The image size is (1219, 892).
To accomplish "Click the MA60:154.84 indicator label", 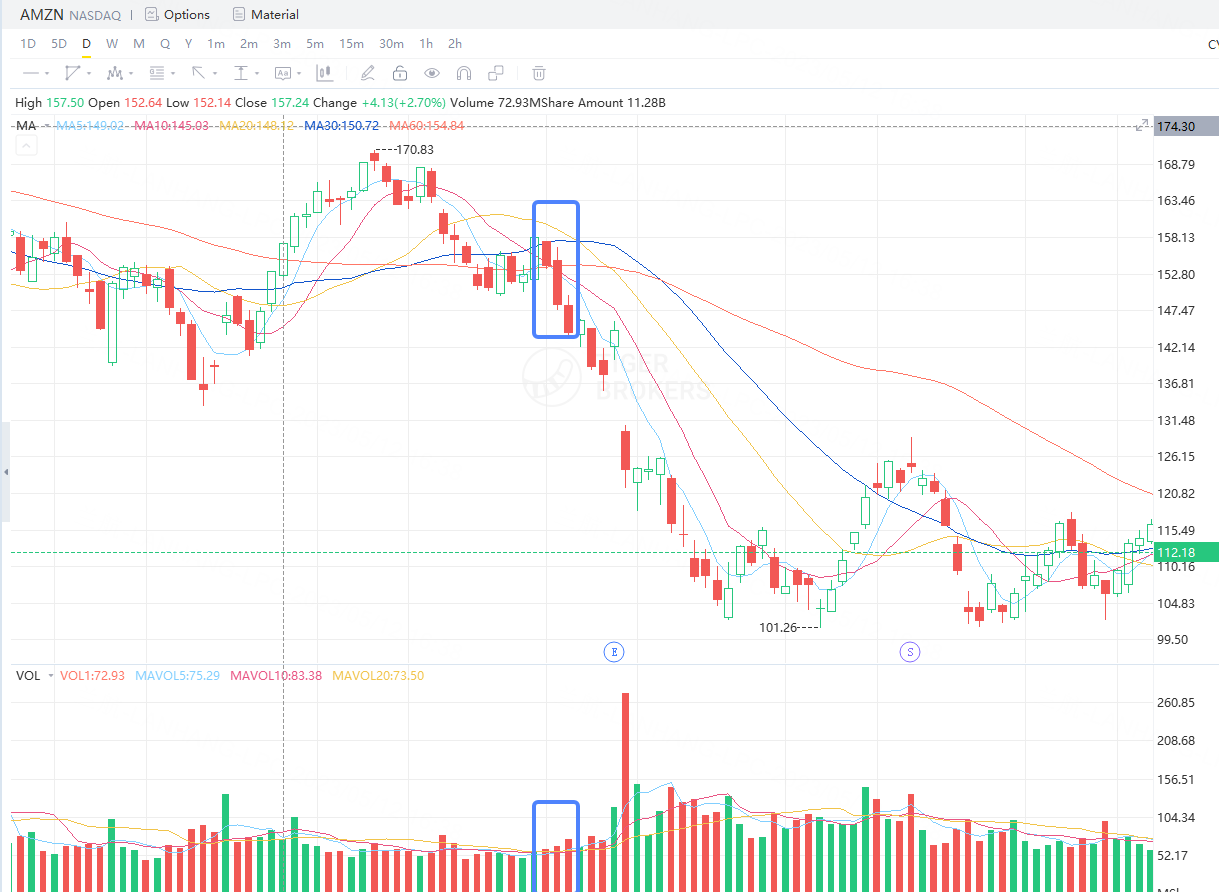I will pyautogui.click(x=427, y=125).
